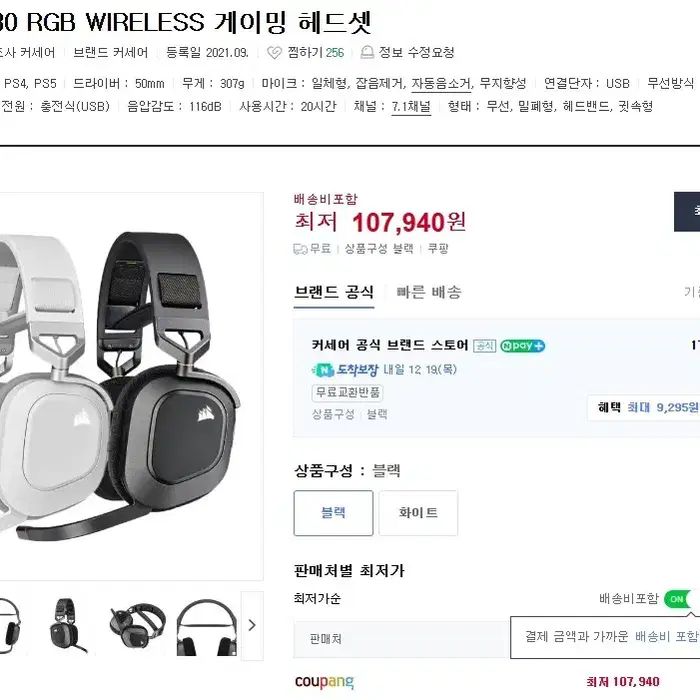Toggle the 배송비포함 ON switch

coord(681,599)
